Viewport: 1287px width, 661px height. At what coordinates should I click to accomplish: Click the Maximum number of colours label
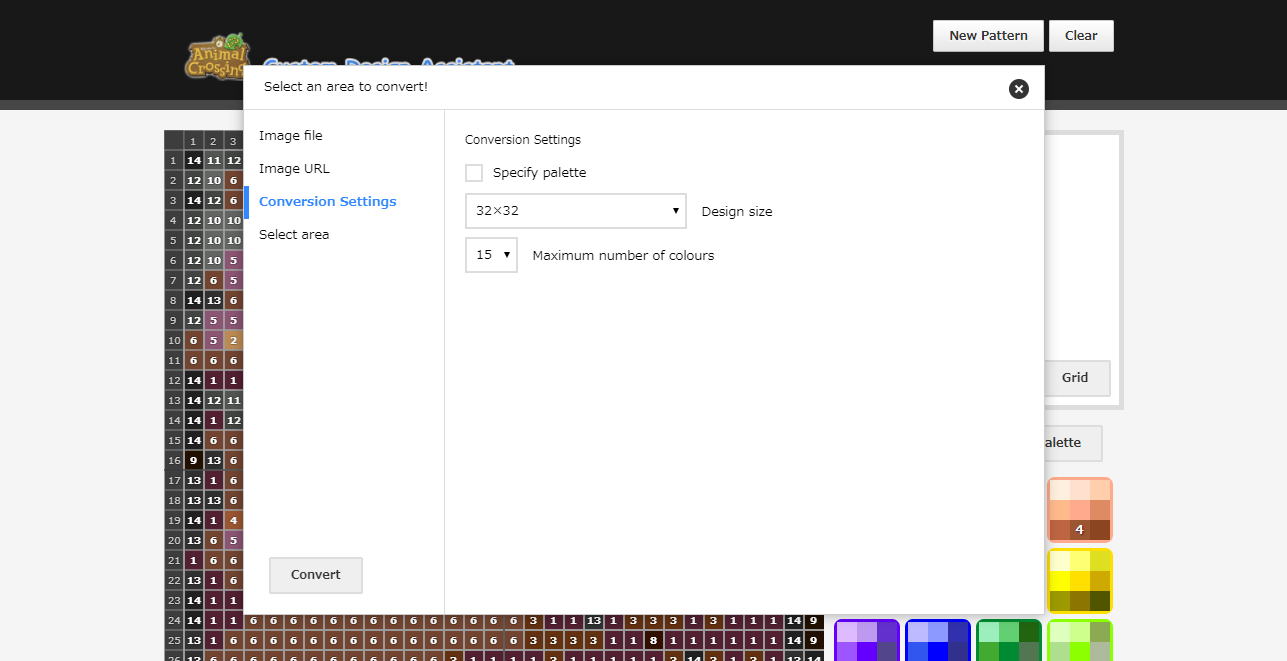pos(623,255)
